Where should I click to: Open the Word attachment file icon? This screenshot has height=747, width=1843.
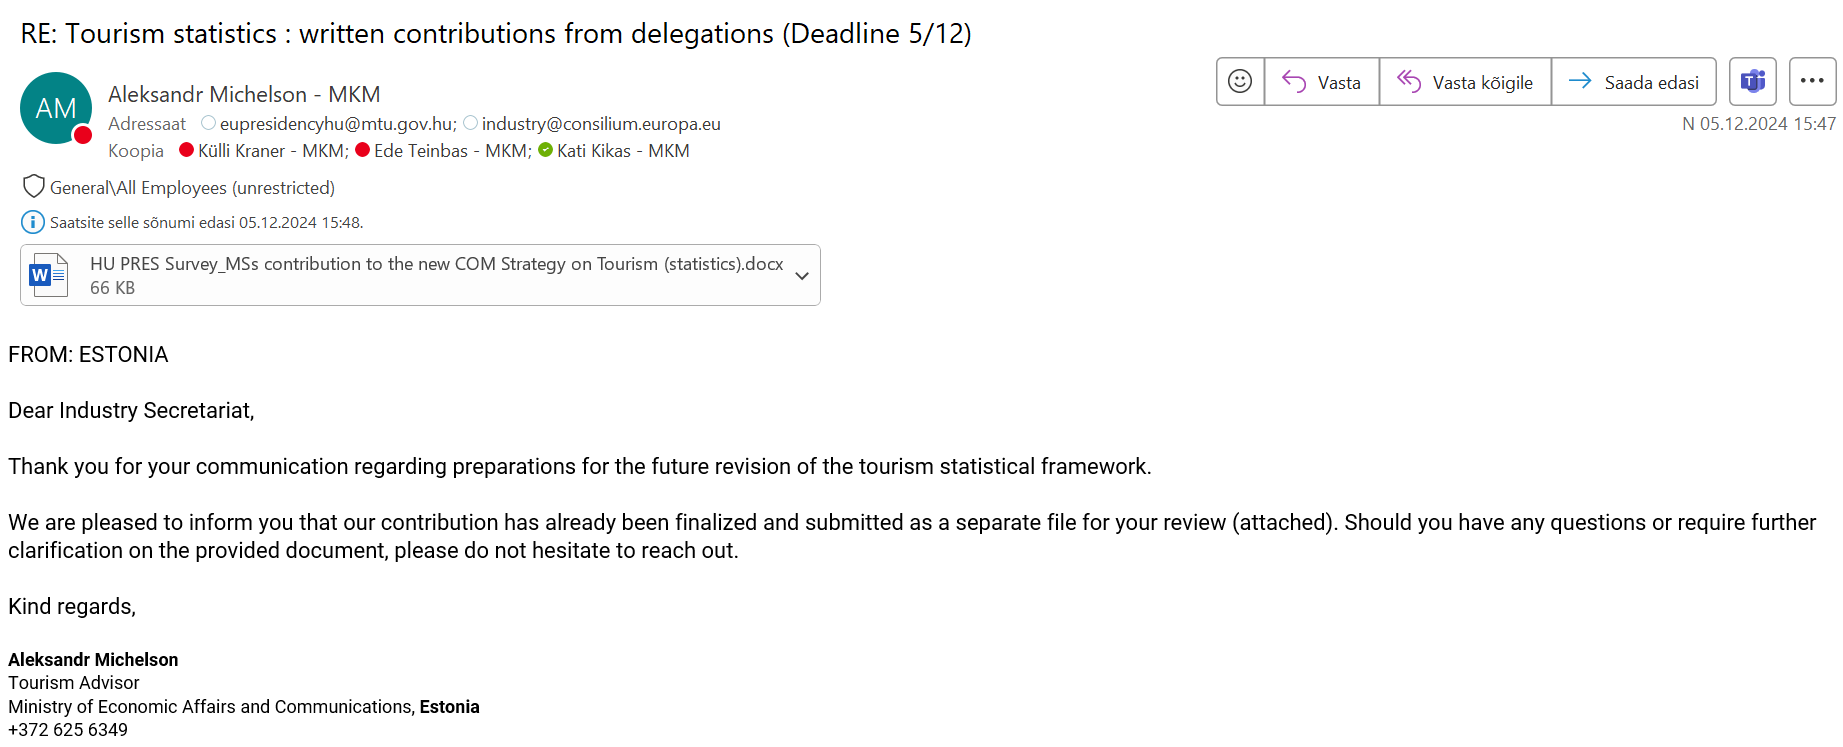[x=48, y=275]
